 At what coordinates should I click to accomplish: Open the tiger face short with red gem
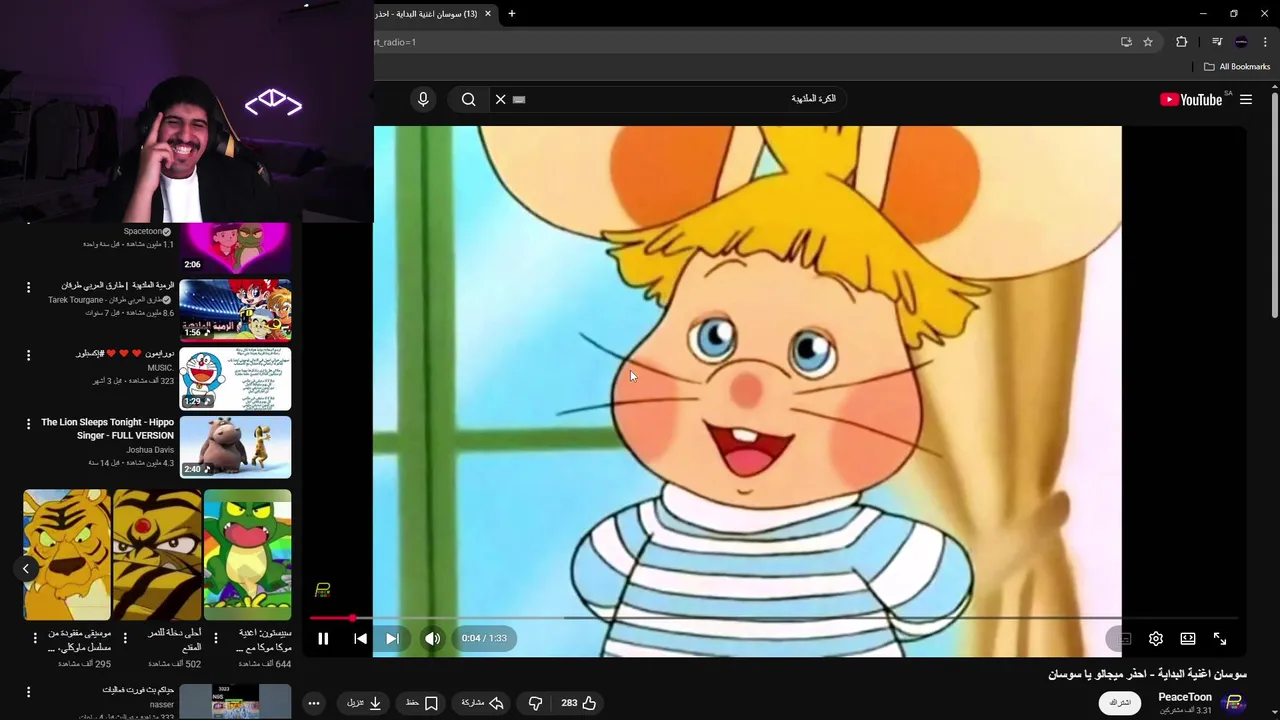click(157, 555)
